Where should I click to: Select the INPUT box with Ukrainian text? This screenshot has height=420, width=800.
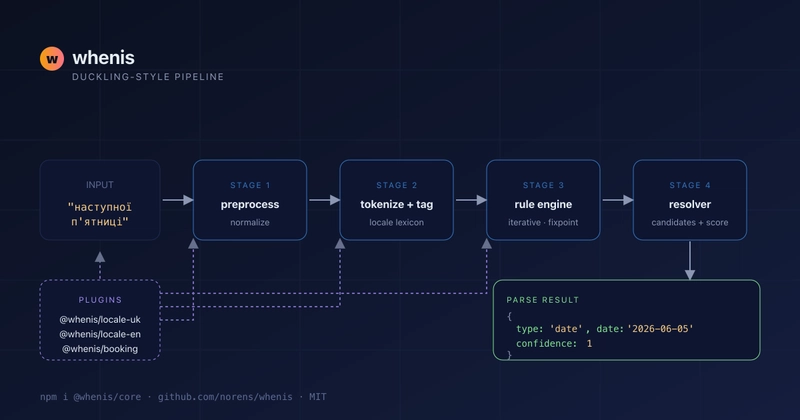(100, 200)
